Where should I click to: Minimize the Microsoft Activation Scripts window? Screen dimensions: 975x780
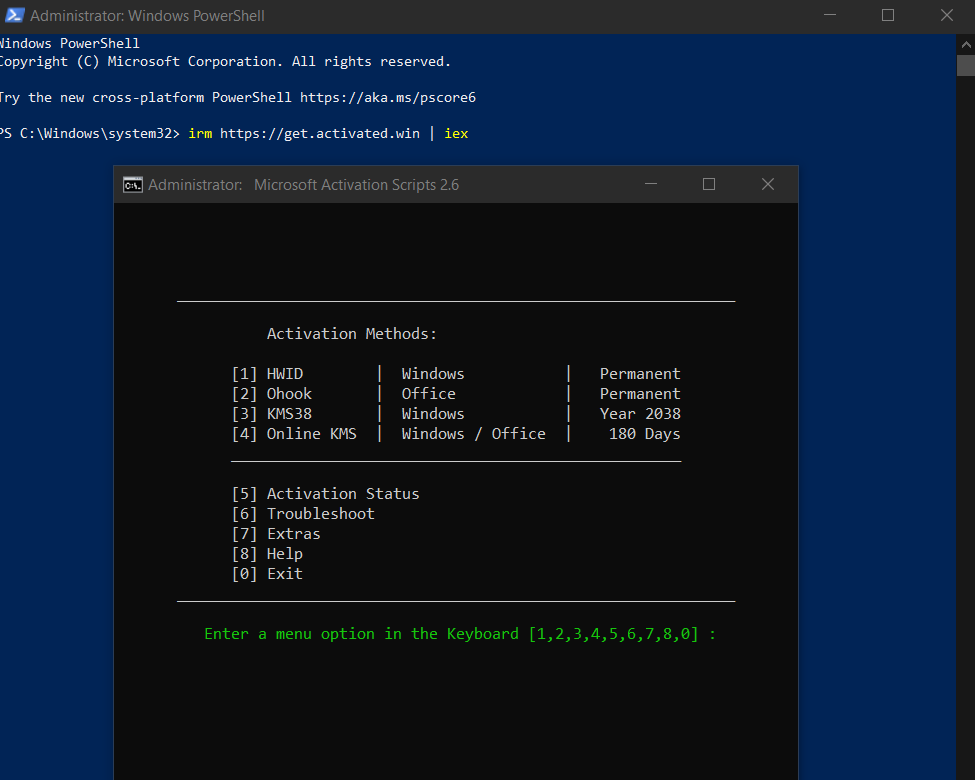click(x=651, y=184)
